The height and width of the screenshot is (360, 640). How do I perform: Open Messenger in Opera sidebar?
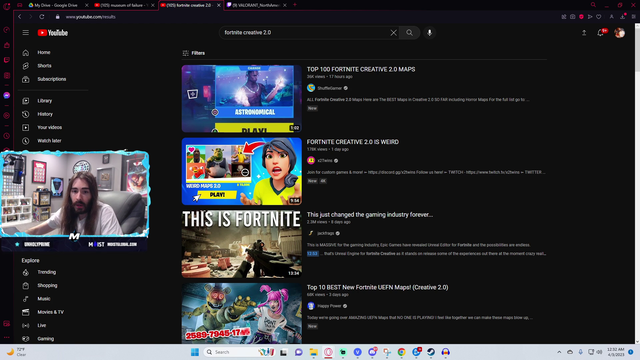[7, 96]
